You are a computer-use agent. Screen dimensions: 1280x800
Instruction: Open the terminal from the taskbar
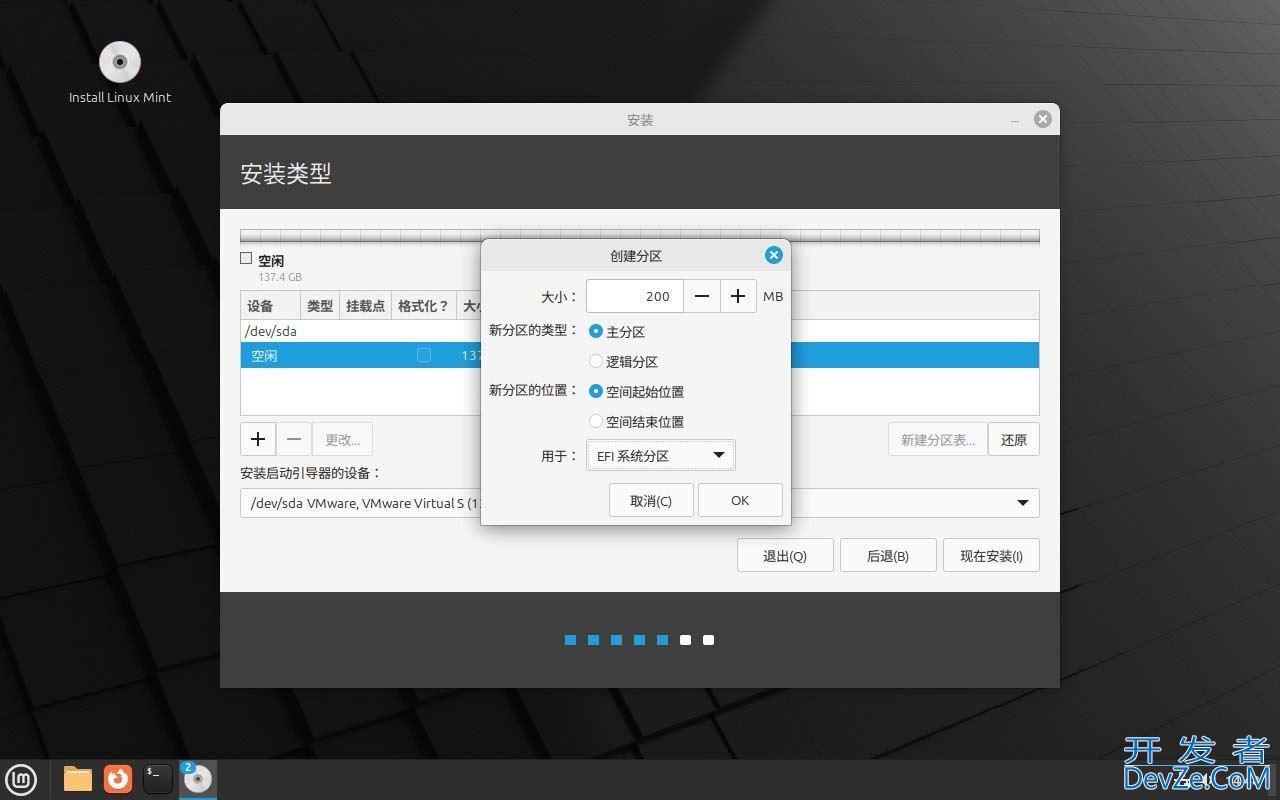click(x=158, y=778)
